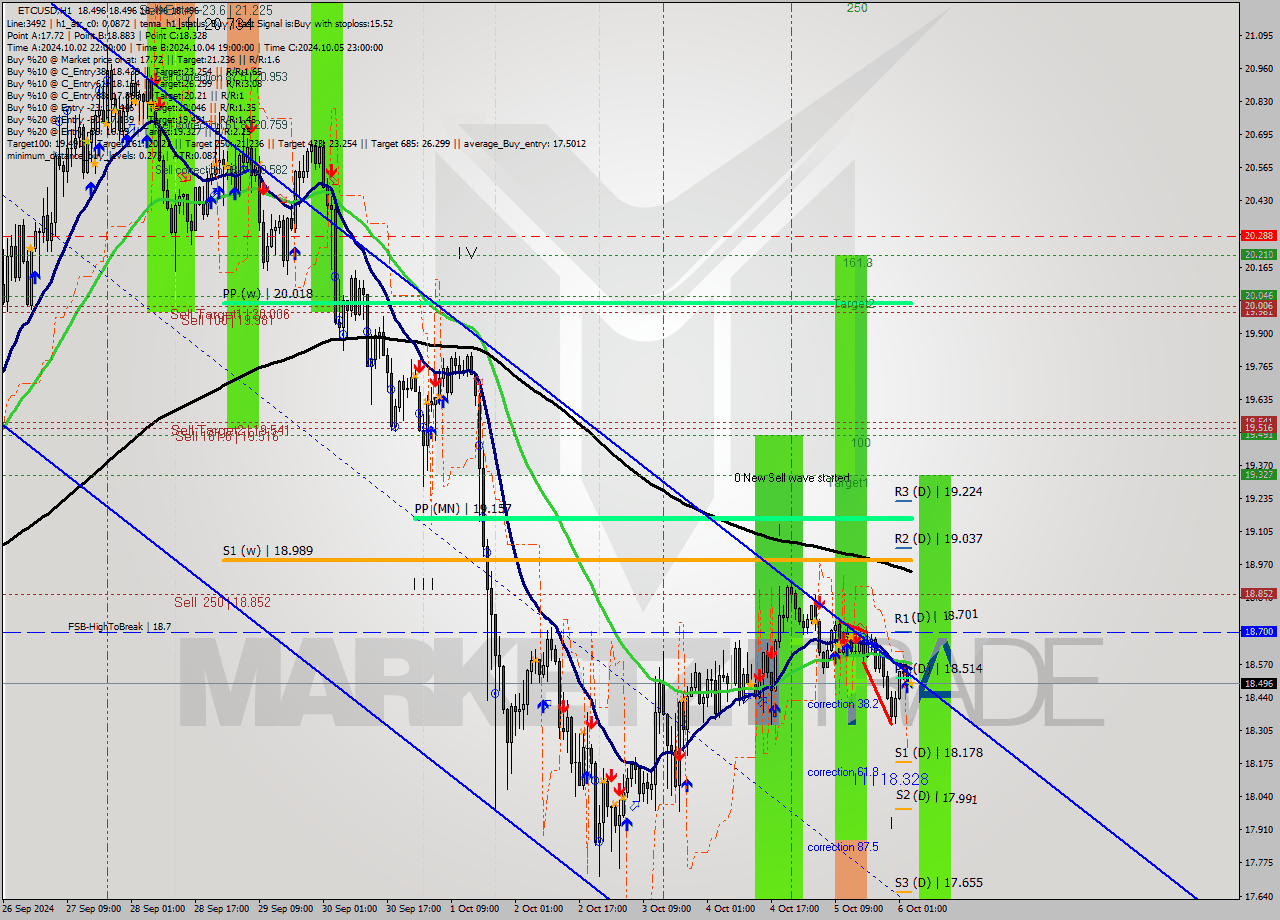Click the 'correction 38.2' label
Image resolution: width=1280 pixels, height=920 pixels.
[x=843, y=704]
